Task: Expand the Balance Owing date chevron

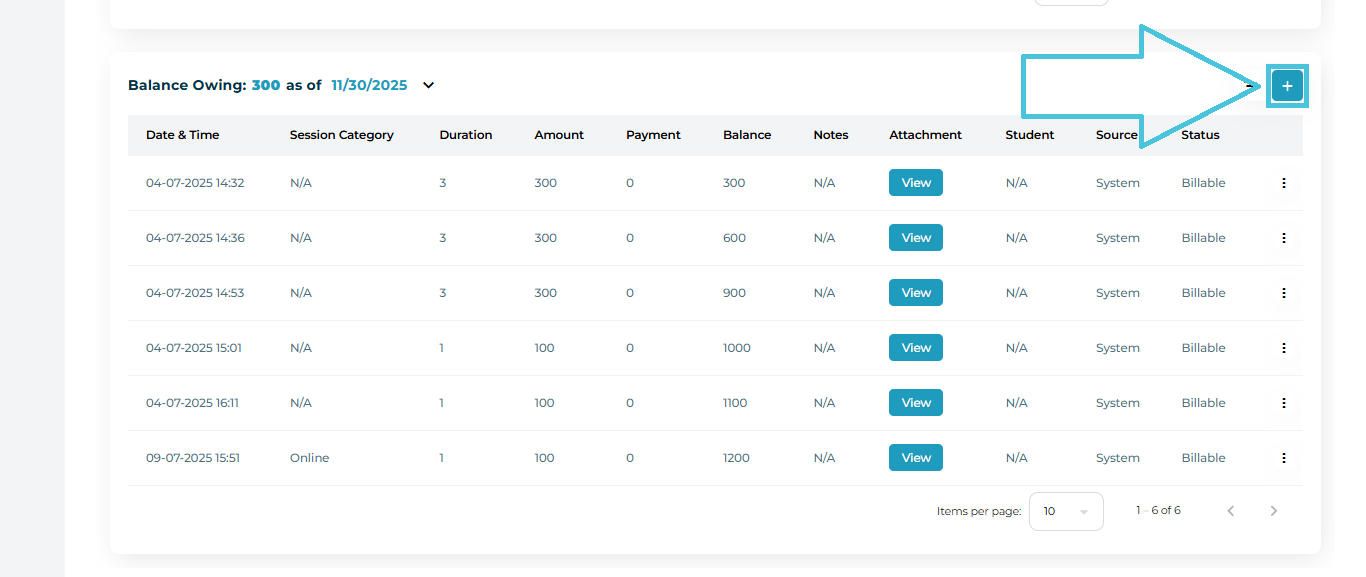Action: [x=428, y=86]
